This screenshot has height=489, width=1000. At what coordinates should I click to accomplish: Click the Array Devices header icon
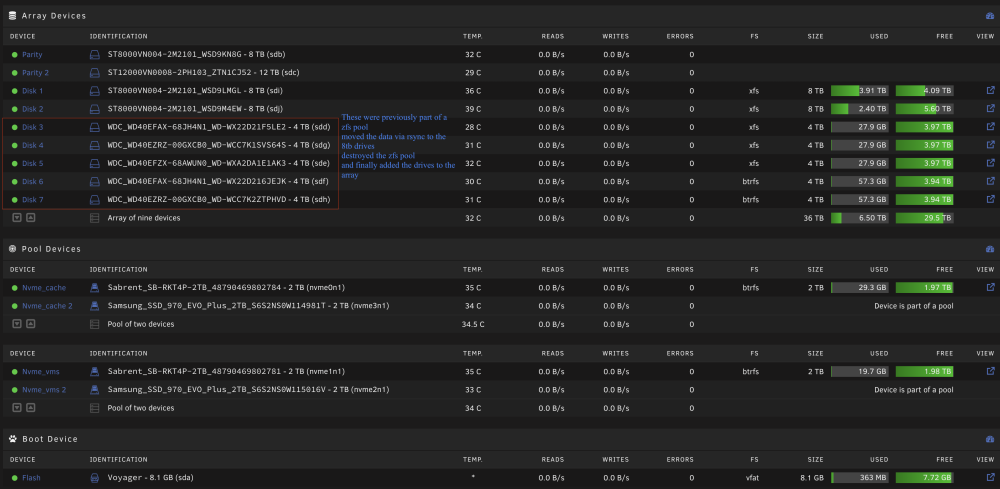click(13, 15)
